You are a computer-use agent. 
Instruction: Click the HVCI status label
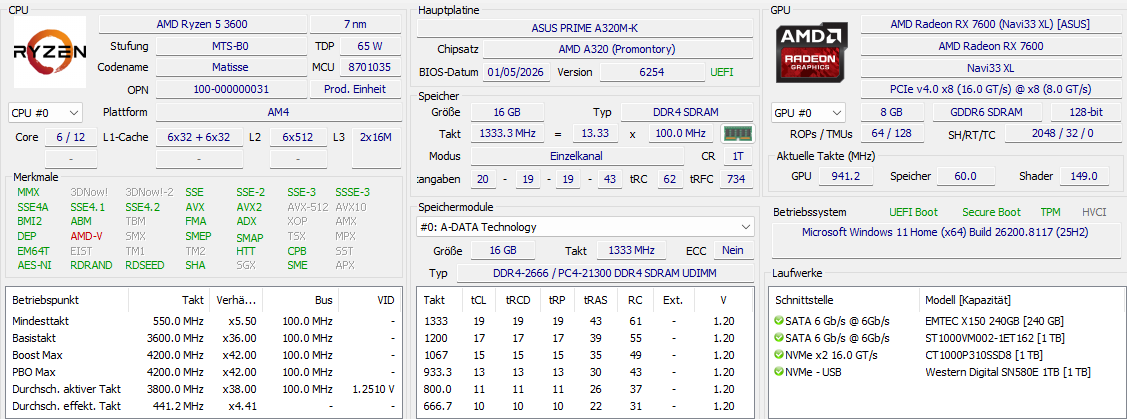(x=1094, y=212)
